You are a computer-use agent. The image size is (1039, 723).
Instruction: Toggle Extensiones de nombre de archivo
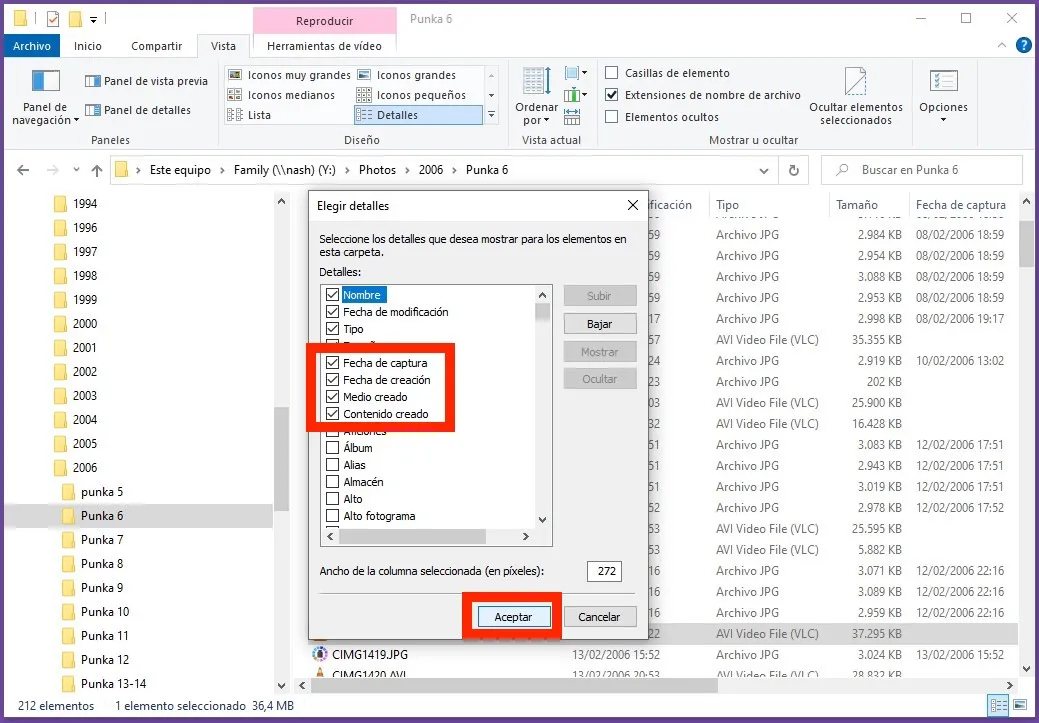[612, 95]
